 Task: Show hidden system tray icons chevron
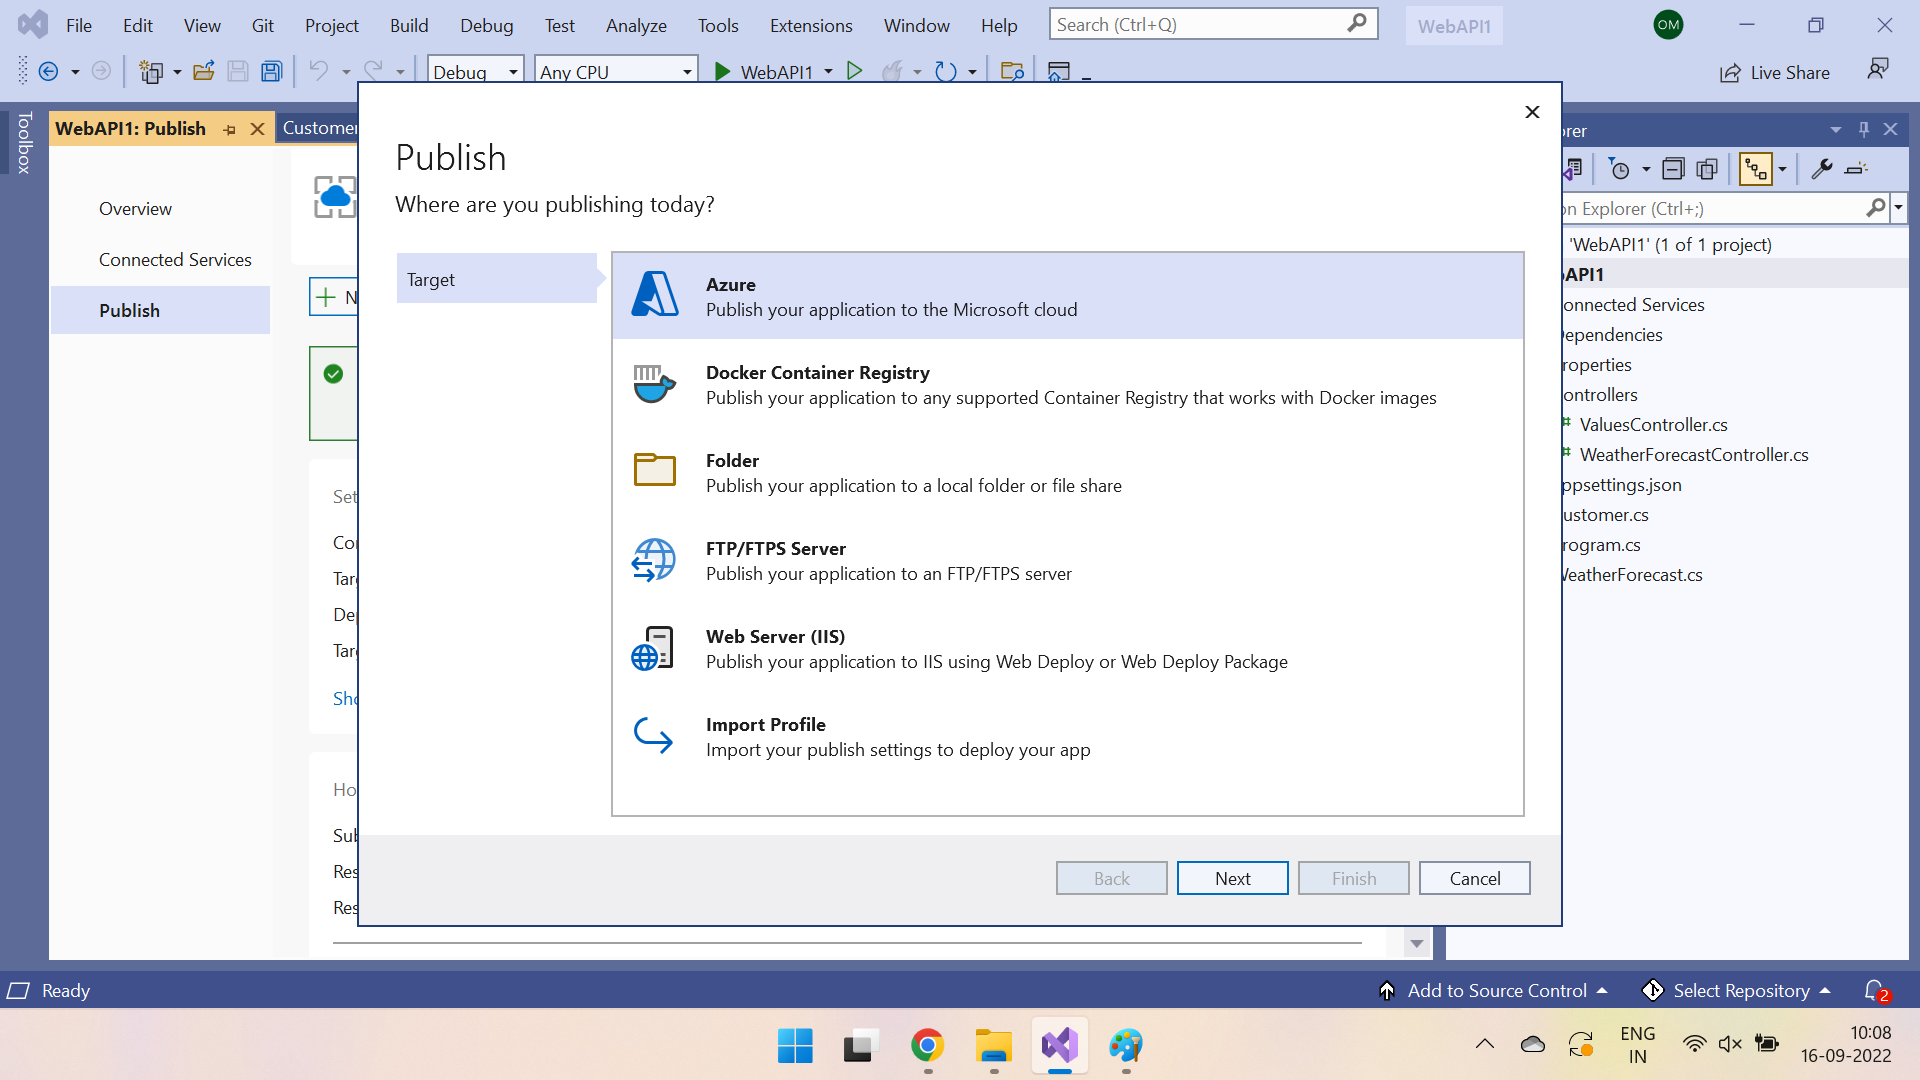coord(1485,1044)
